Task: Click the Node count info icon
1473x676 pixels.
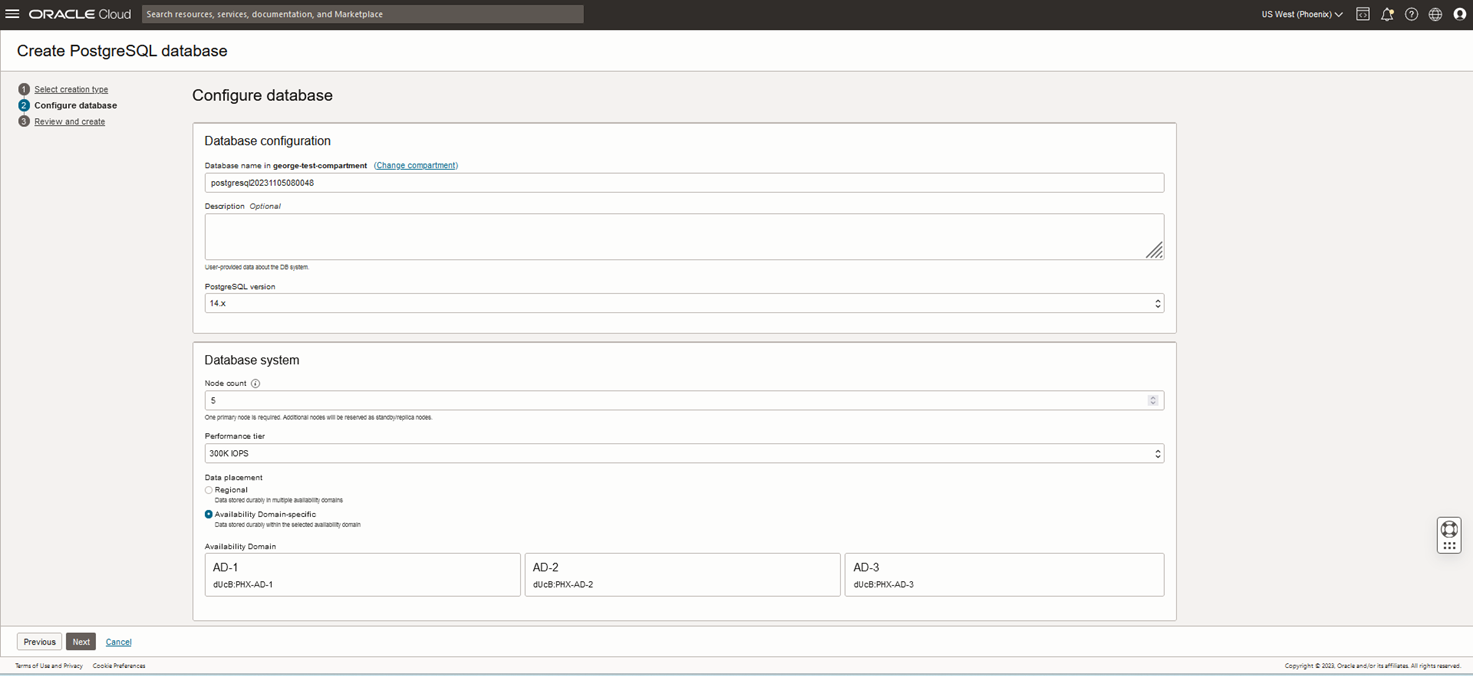Action: click(255, 384)
